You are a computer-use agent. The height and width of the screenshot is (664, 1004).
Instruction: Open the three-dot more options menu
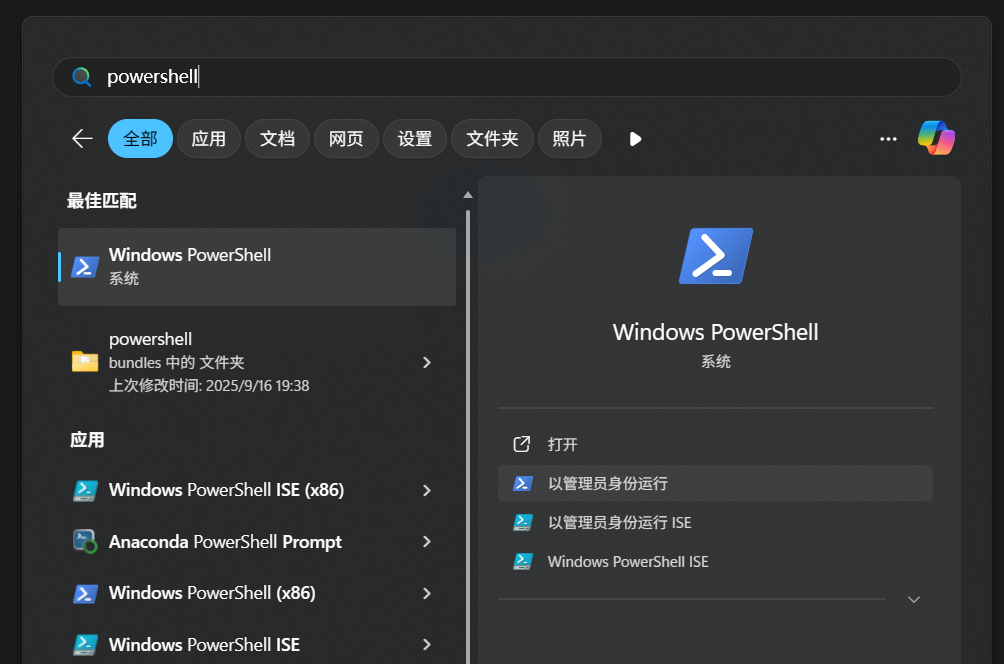pos(888,139)
